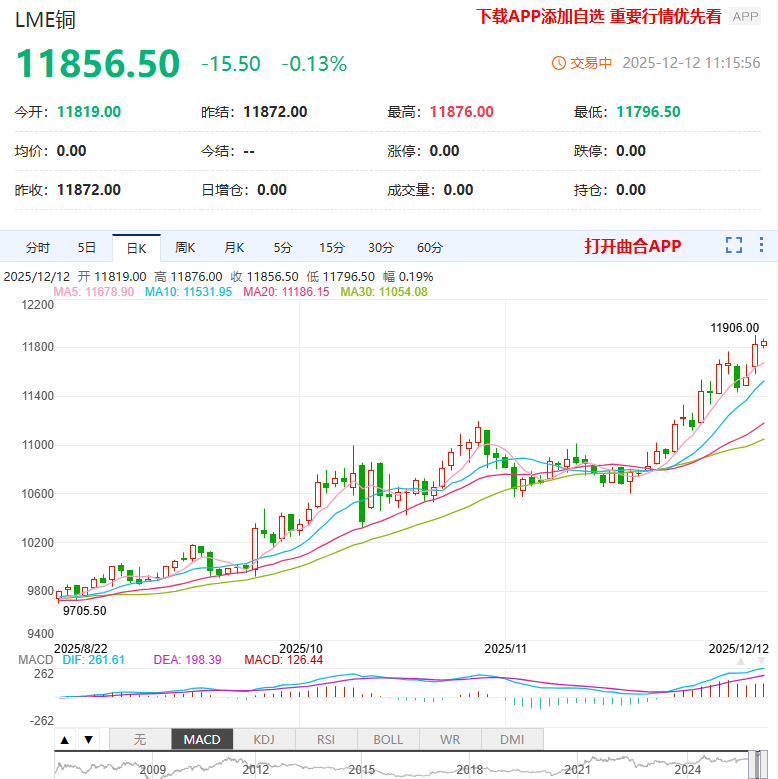Switch to the 分时 intraday chart
Screen dimensions: 778x779
click(x=38, y=247)
